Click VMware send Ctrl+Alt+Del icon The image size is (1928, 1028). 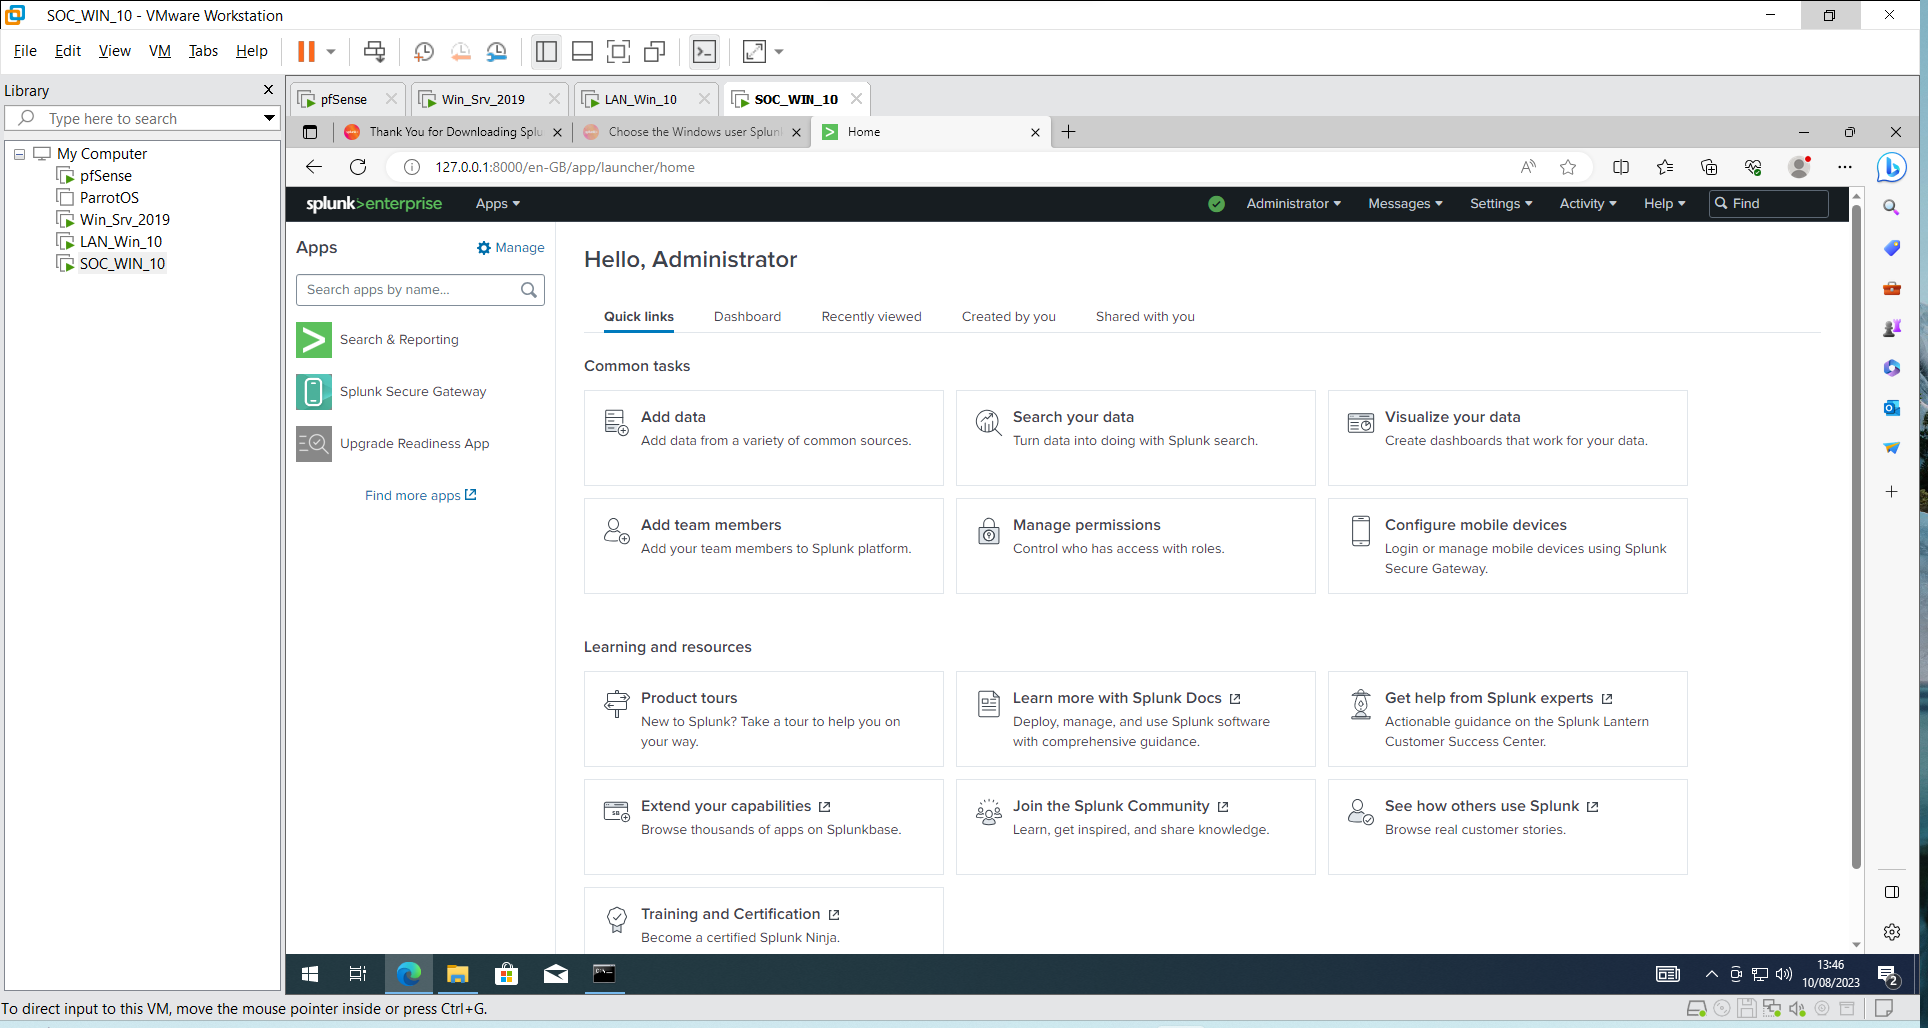[374, 52]
